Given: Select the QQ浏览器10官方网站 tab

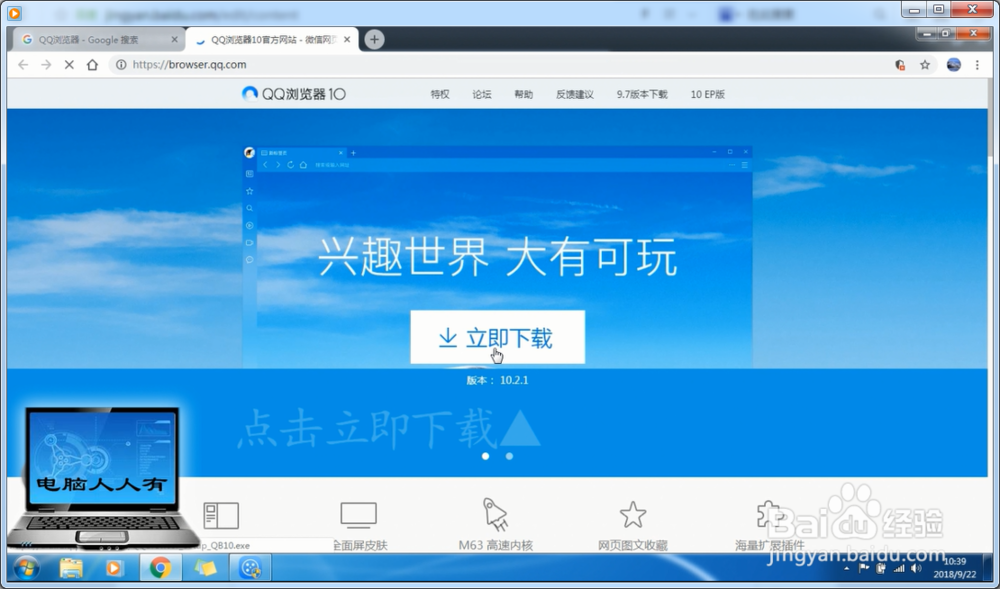Looking at the screenshot, I should pos(272,40).
